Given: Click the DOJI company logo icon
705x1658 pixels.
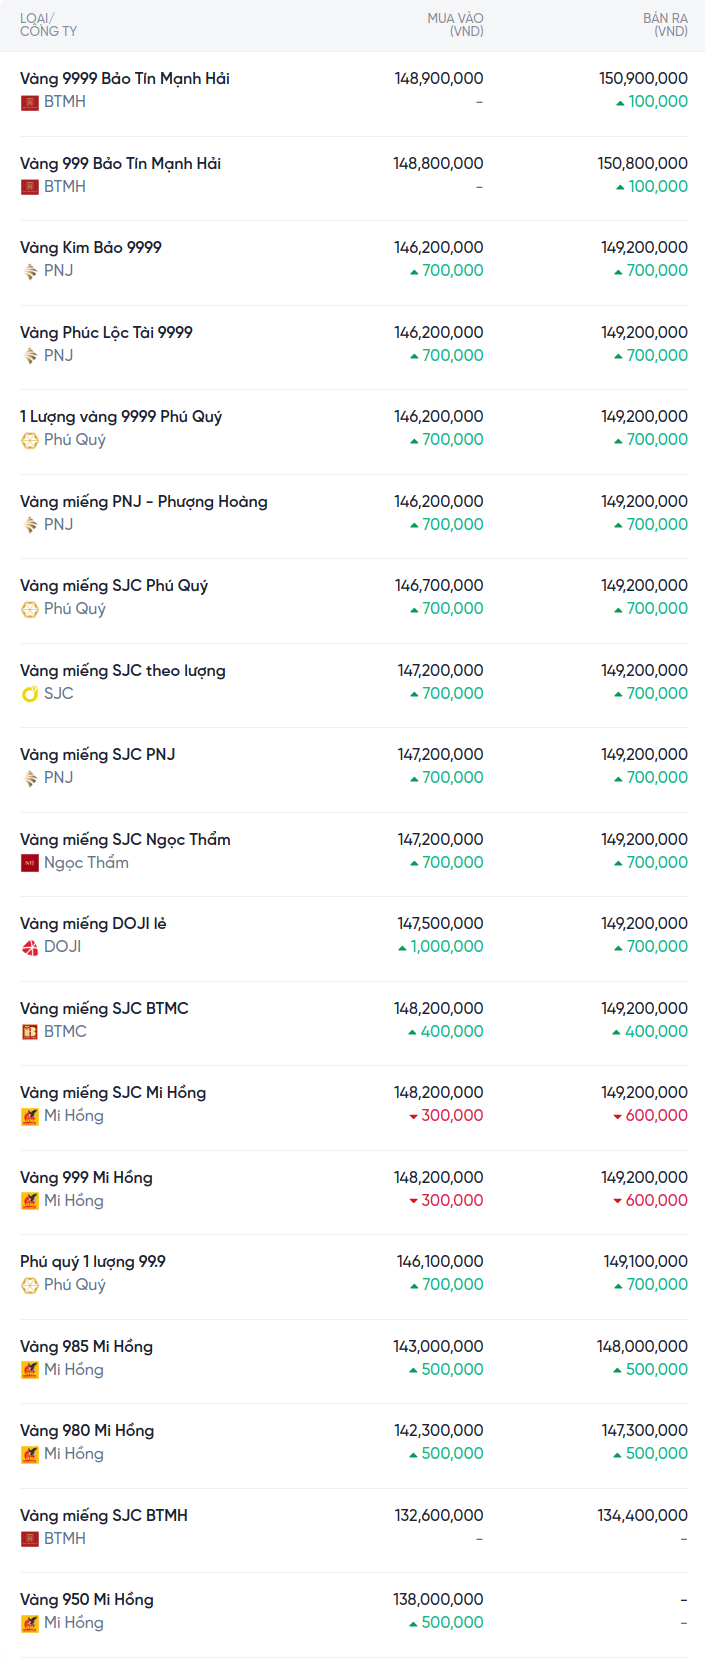Looking at the screenshot, I should click(30, 947).
